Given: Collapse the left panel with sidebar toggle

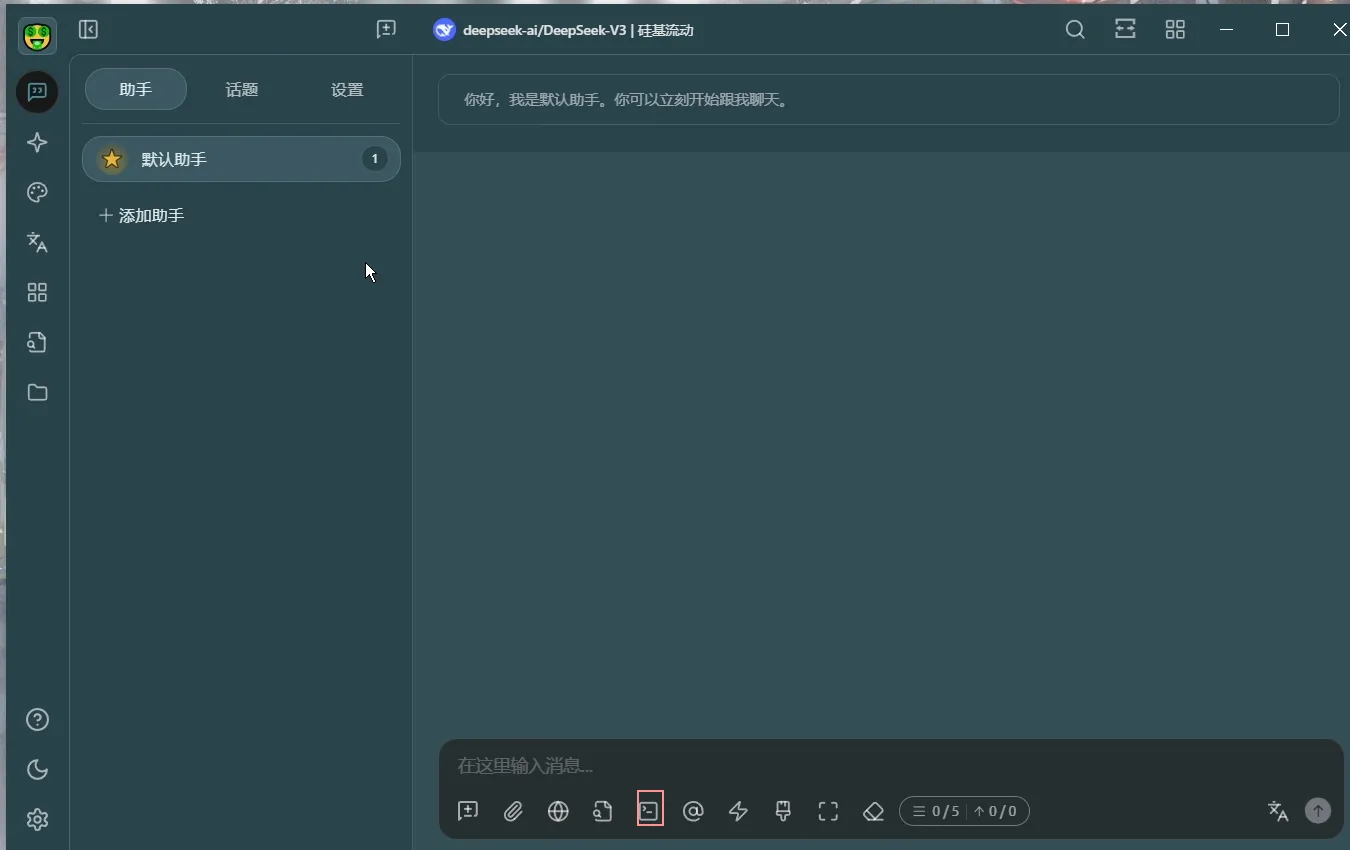Looking at the screenshot, I should 88,30.
